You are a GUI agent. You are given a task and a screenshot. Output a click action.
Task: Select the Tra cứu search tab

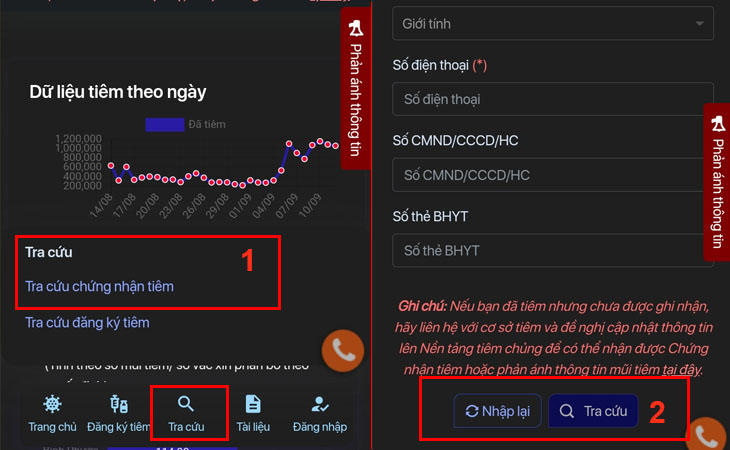(186, 413)
